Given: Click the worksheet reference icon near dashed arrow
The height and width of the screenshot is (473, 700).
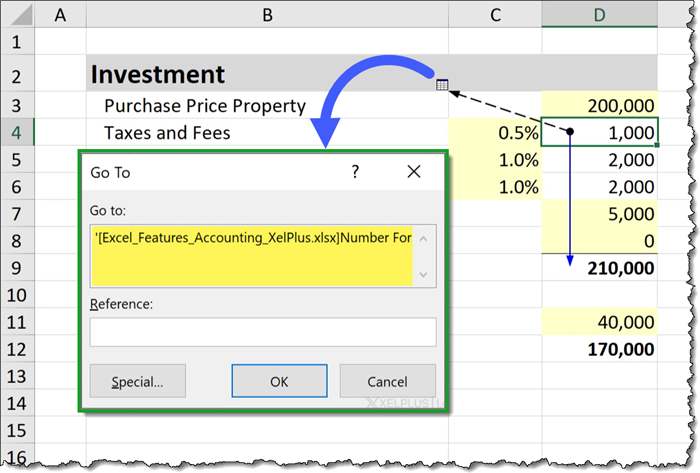Looking at the screenshot, I should [442, 87].
